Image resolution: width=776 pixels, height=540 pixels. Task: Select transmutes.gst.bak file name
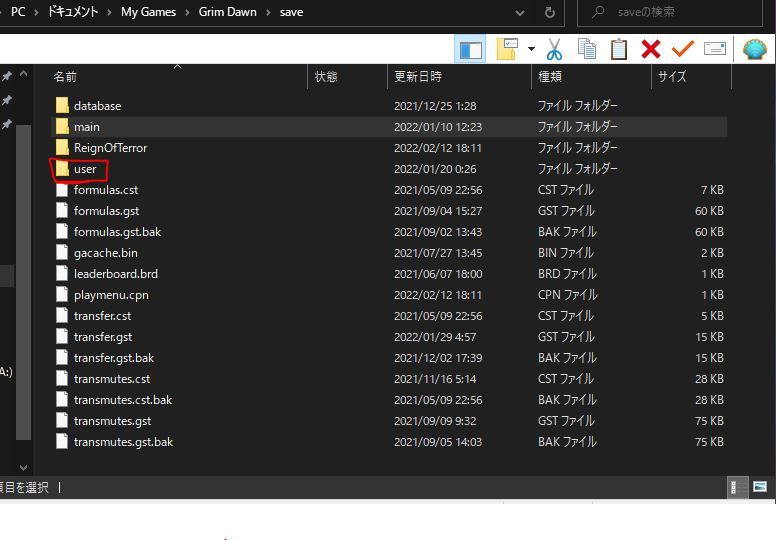123,442
